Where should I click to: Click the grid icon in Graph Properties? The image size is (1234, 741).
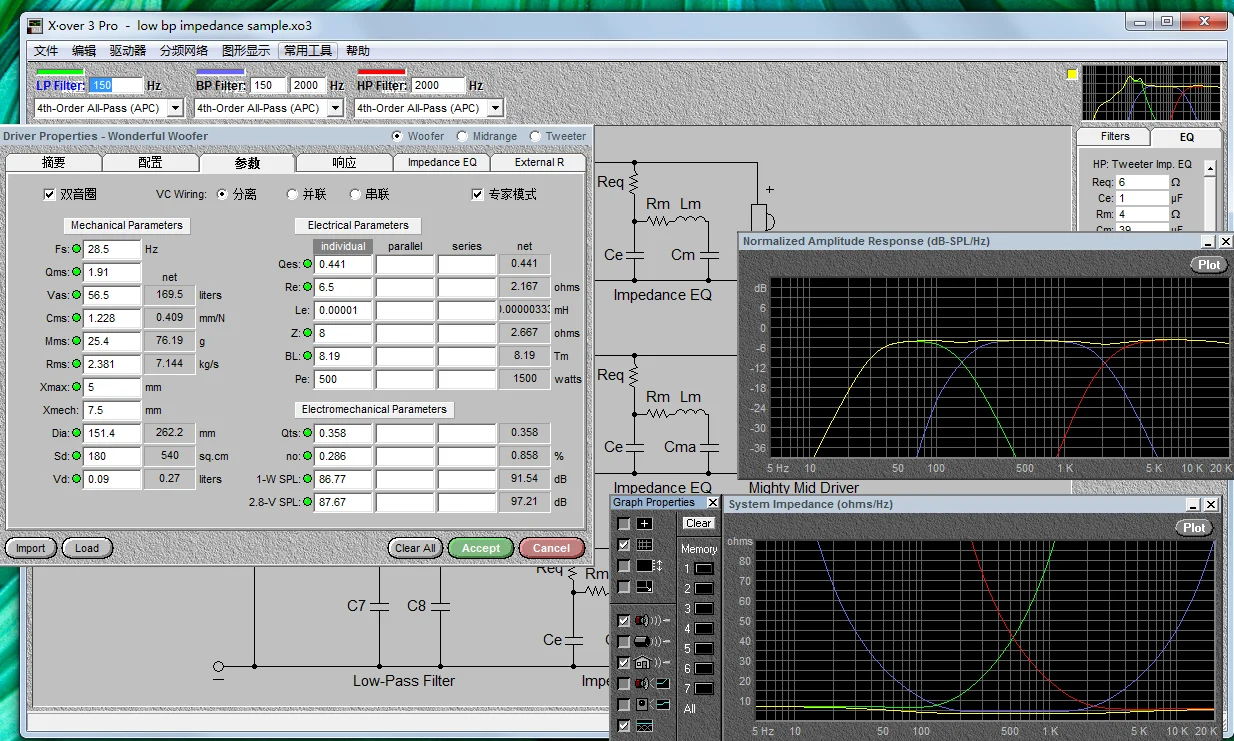[x=645, y=545]
